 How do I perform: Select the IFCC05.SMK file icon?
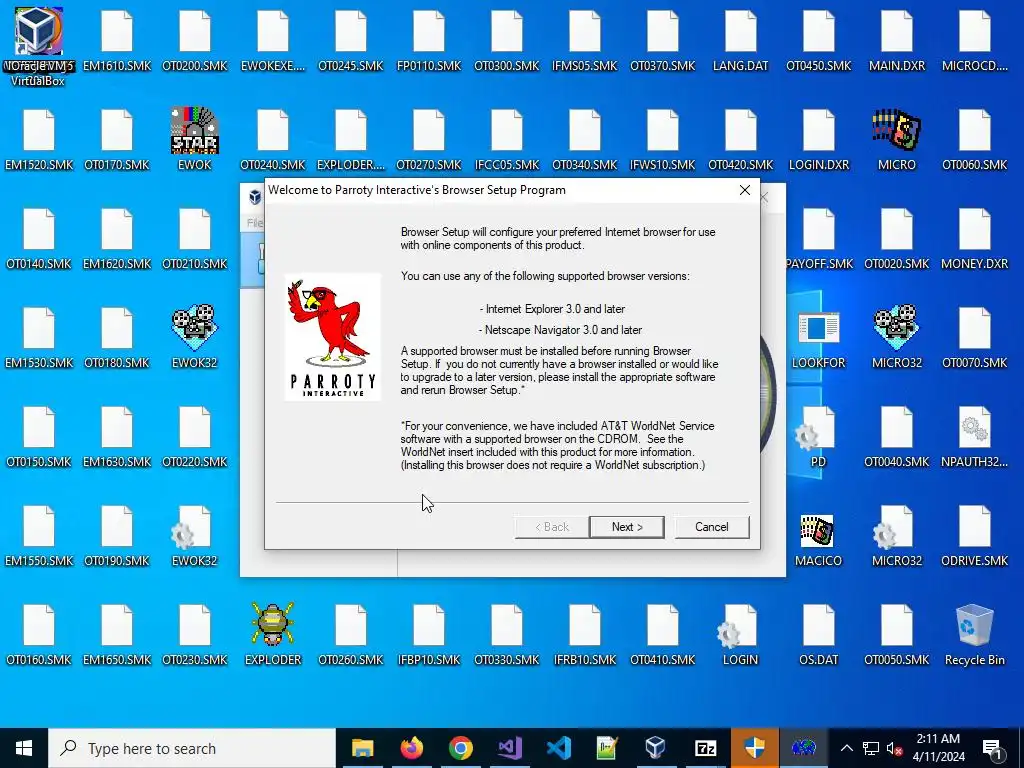[507, 138]
